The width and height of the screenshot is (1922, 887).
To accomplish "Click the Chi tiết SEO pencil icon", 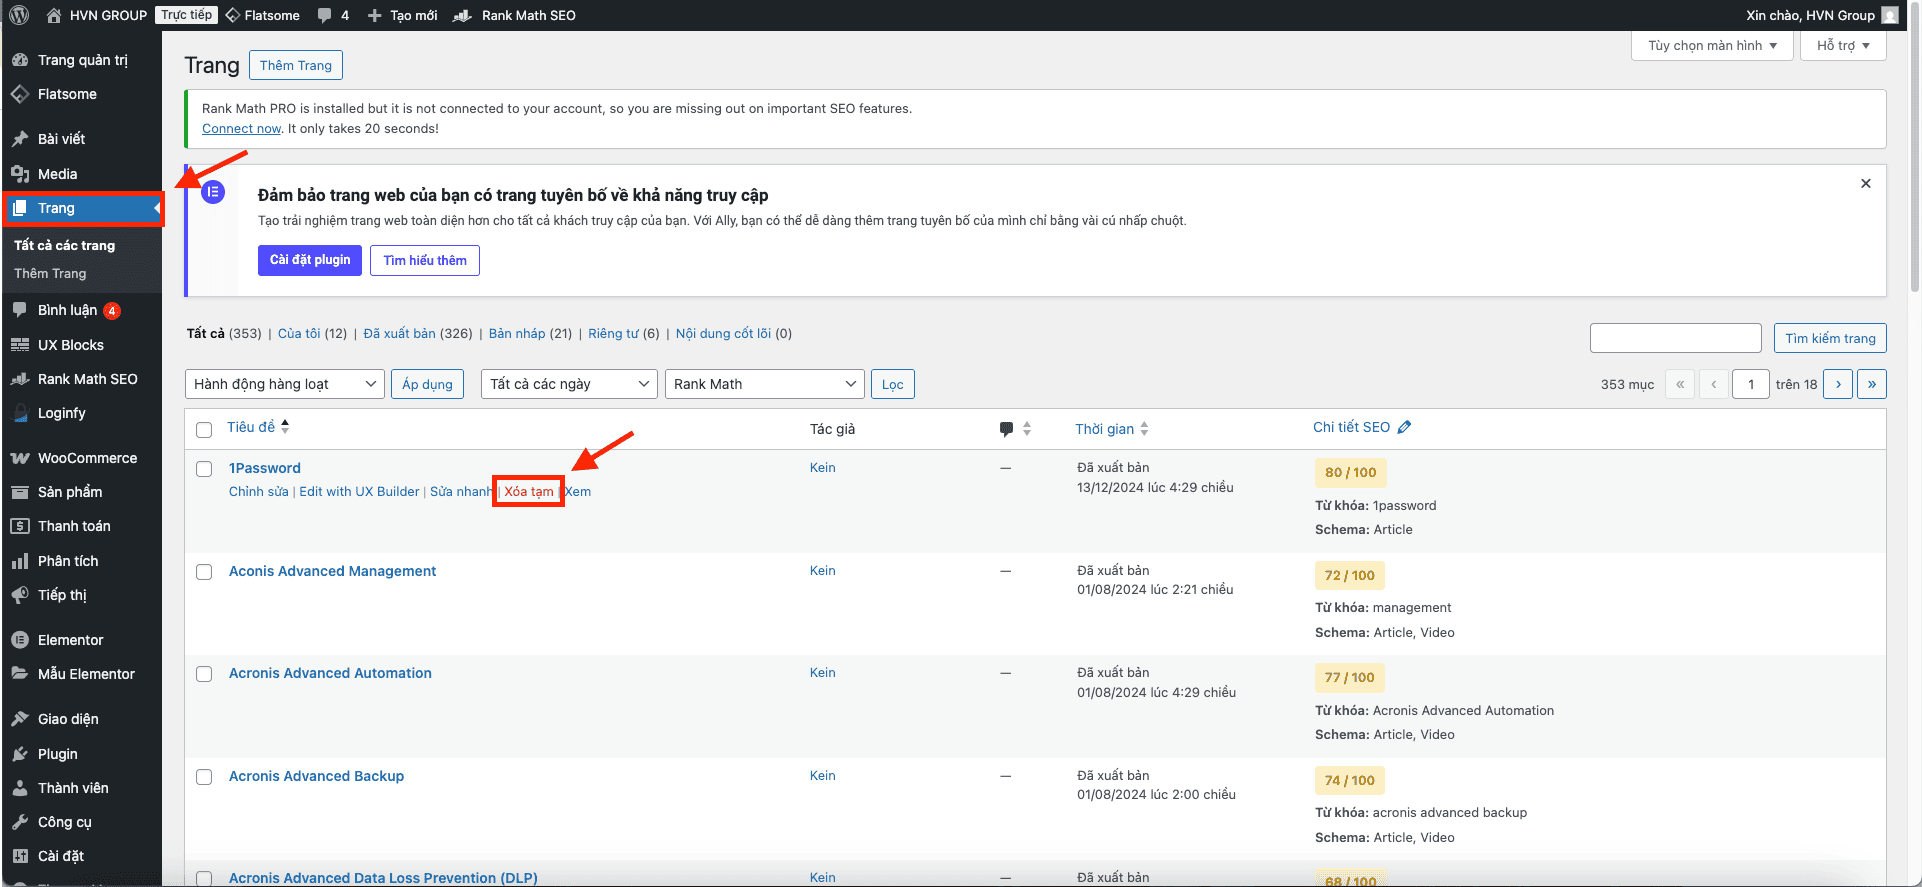I will 1404,427.
